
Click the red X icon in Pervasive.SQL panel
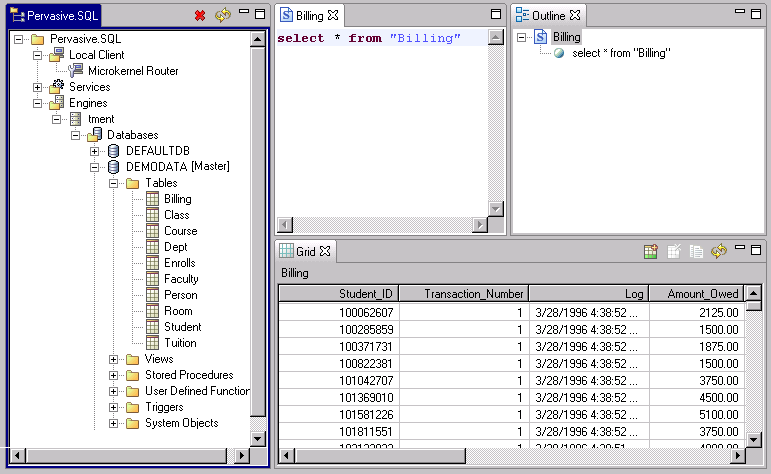pyautogui.click(x=200, y=16)
